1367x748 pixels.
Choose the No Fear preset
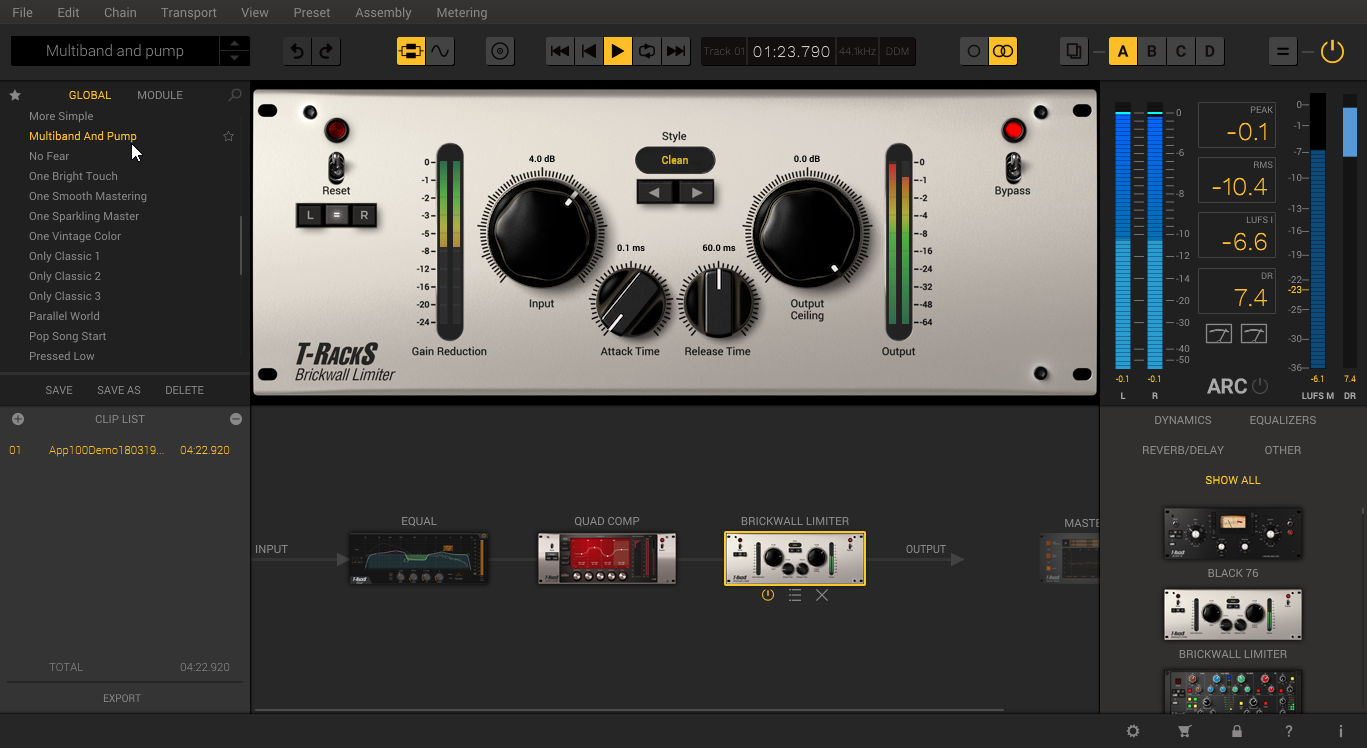pyautogui.click(x=49, y=156)
